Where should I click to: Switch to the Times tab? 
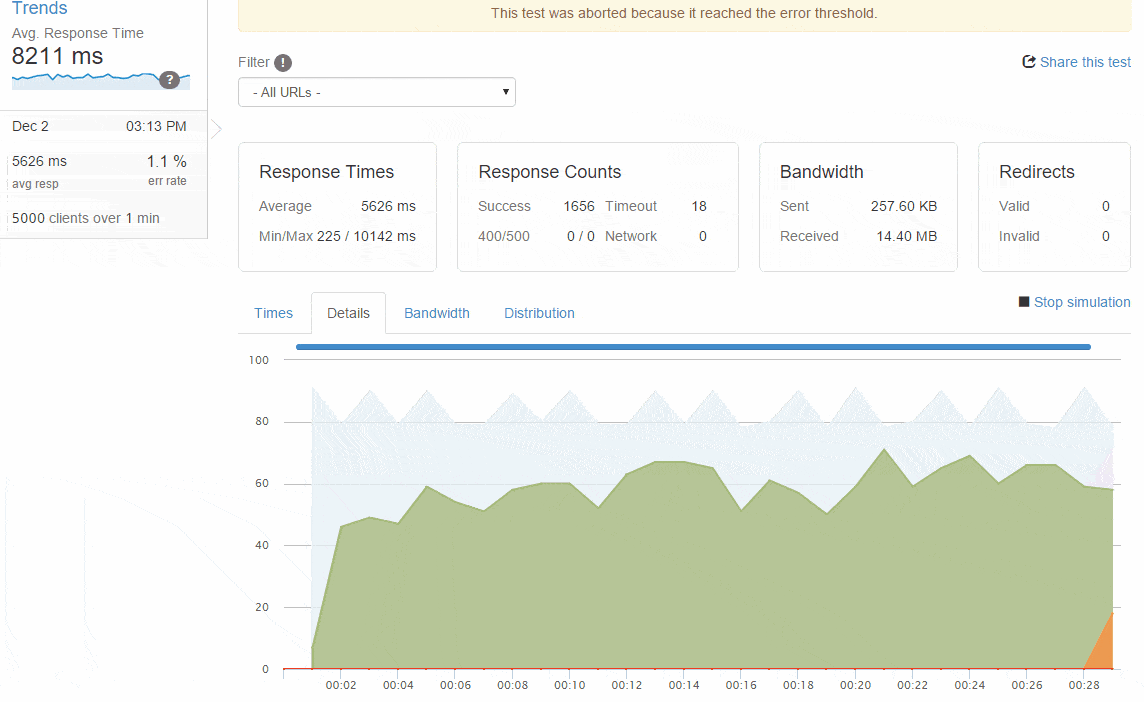(x=274, y=313)
